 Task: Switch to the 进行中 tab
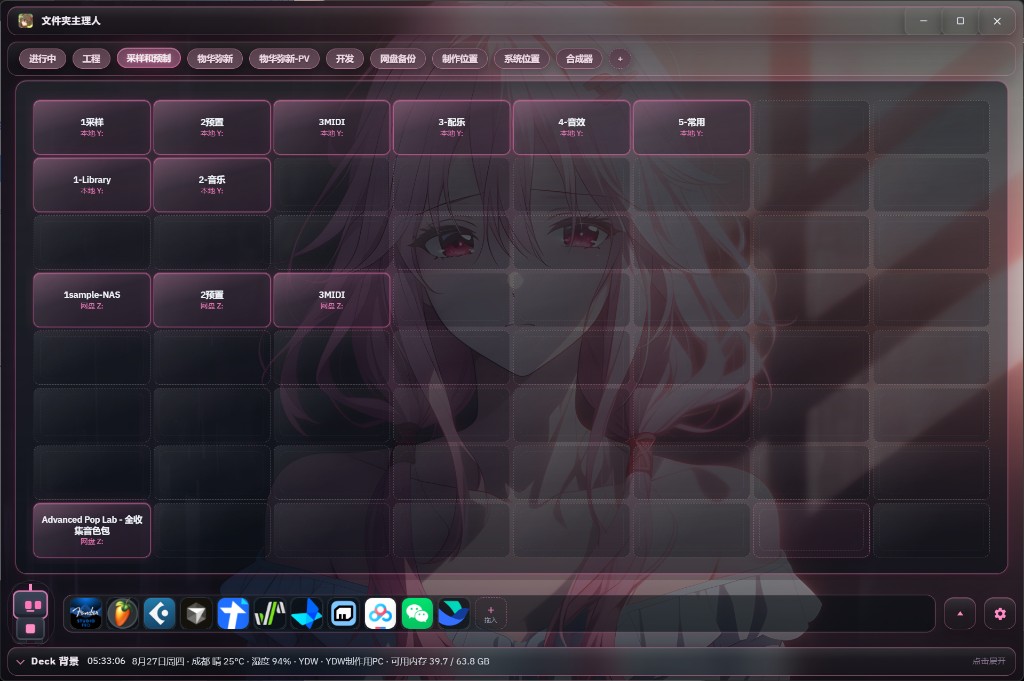pos(42,59)
